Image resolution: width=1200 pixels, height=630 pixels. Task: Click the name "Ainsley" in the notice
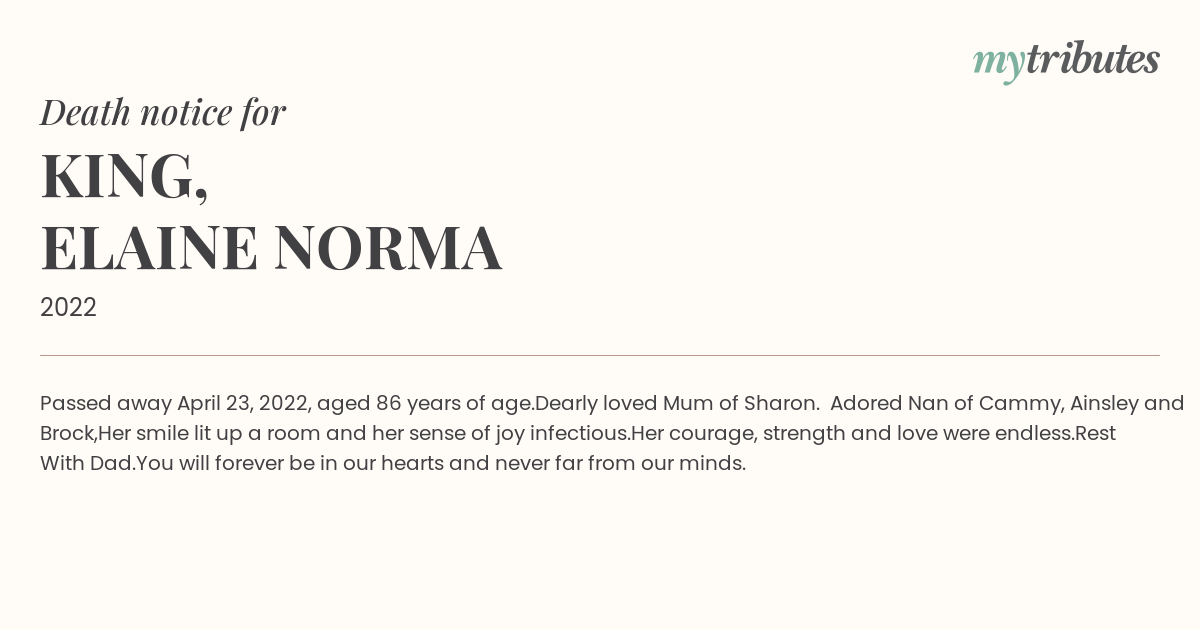(x=1104, y=404)
